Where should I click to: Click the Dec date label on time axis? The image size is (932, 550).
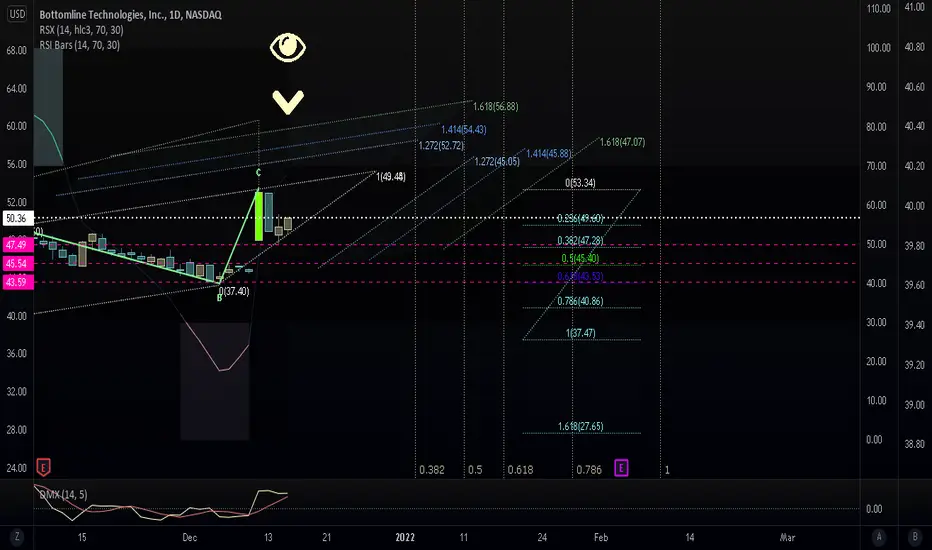(x=190, y=537)
